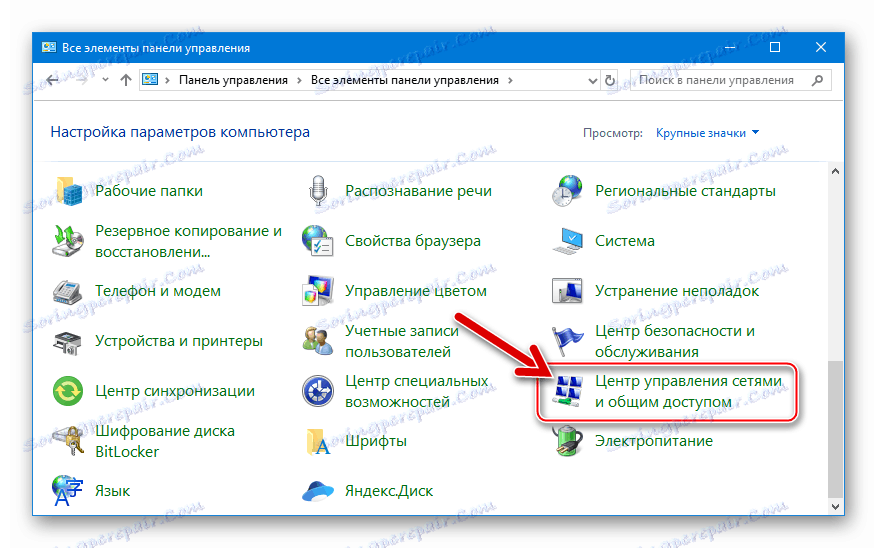Image resolution: width=877 pixels, height=548 pixels.
Task: Open the Яндекс.Диск link text
Action: [389, 491]
